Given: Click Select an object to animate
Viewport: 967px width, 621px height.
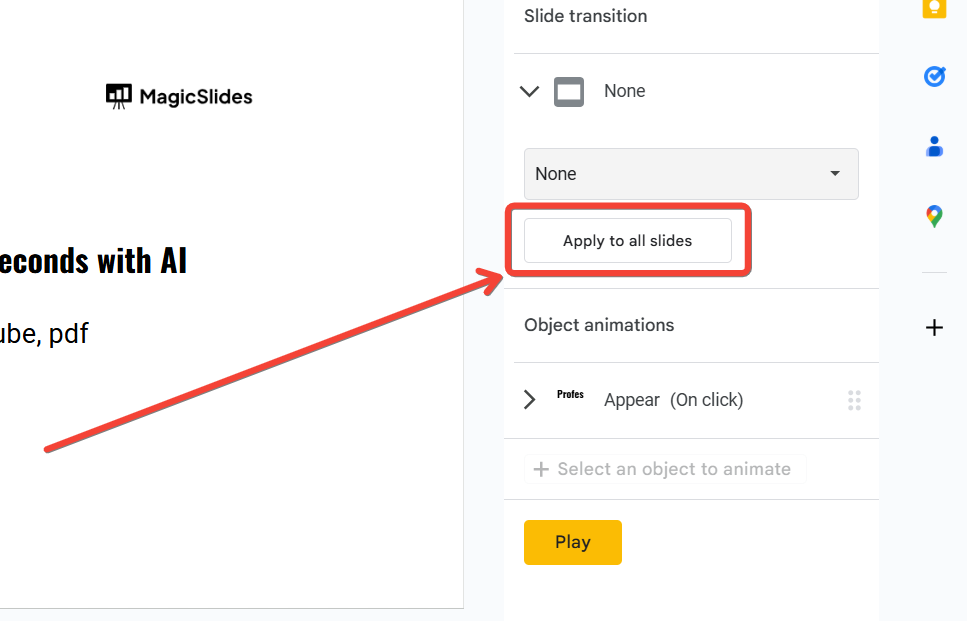Looking at the screenshot, I should click(x=665, y=469).
